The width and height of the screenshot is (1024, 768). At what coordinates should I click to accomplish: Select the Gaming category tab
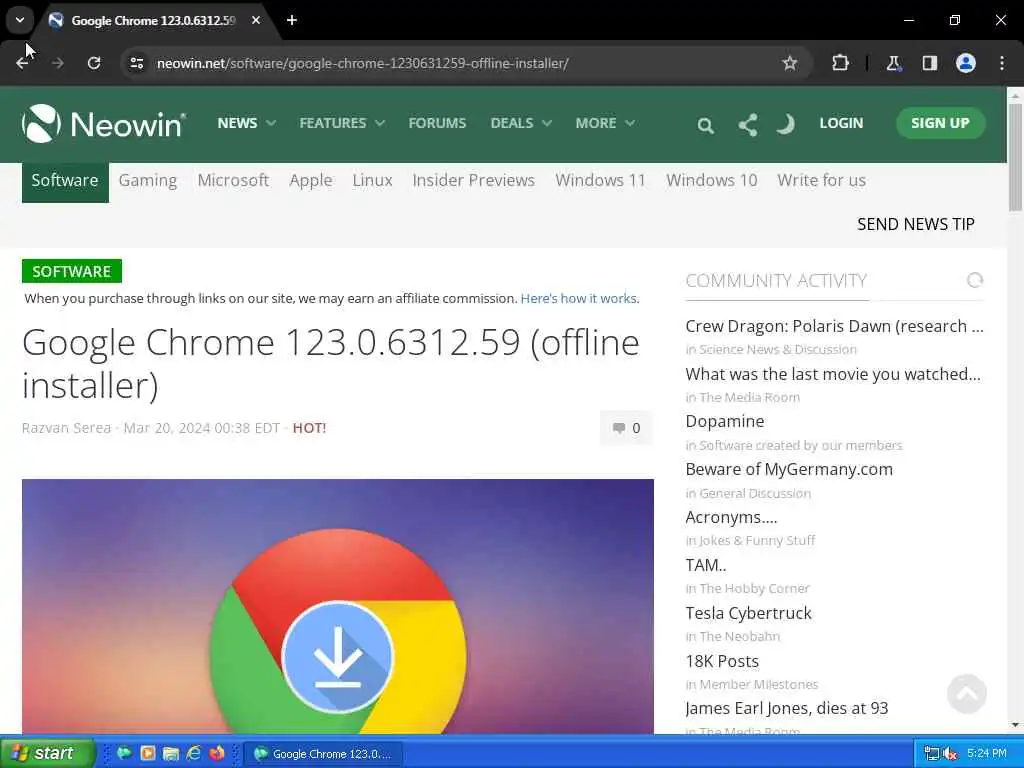148,181
